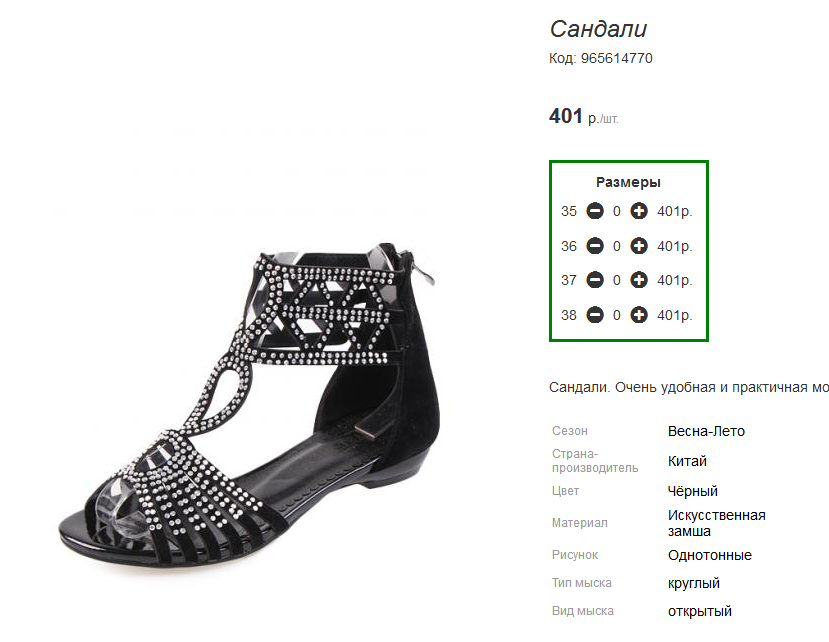Screen dimensions: 829x642
Task: Click the Чёрный color value
Action: click(x=693, y=491)
